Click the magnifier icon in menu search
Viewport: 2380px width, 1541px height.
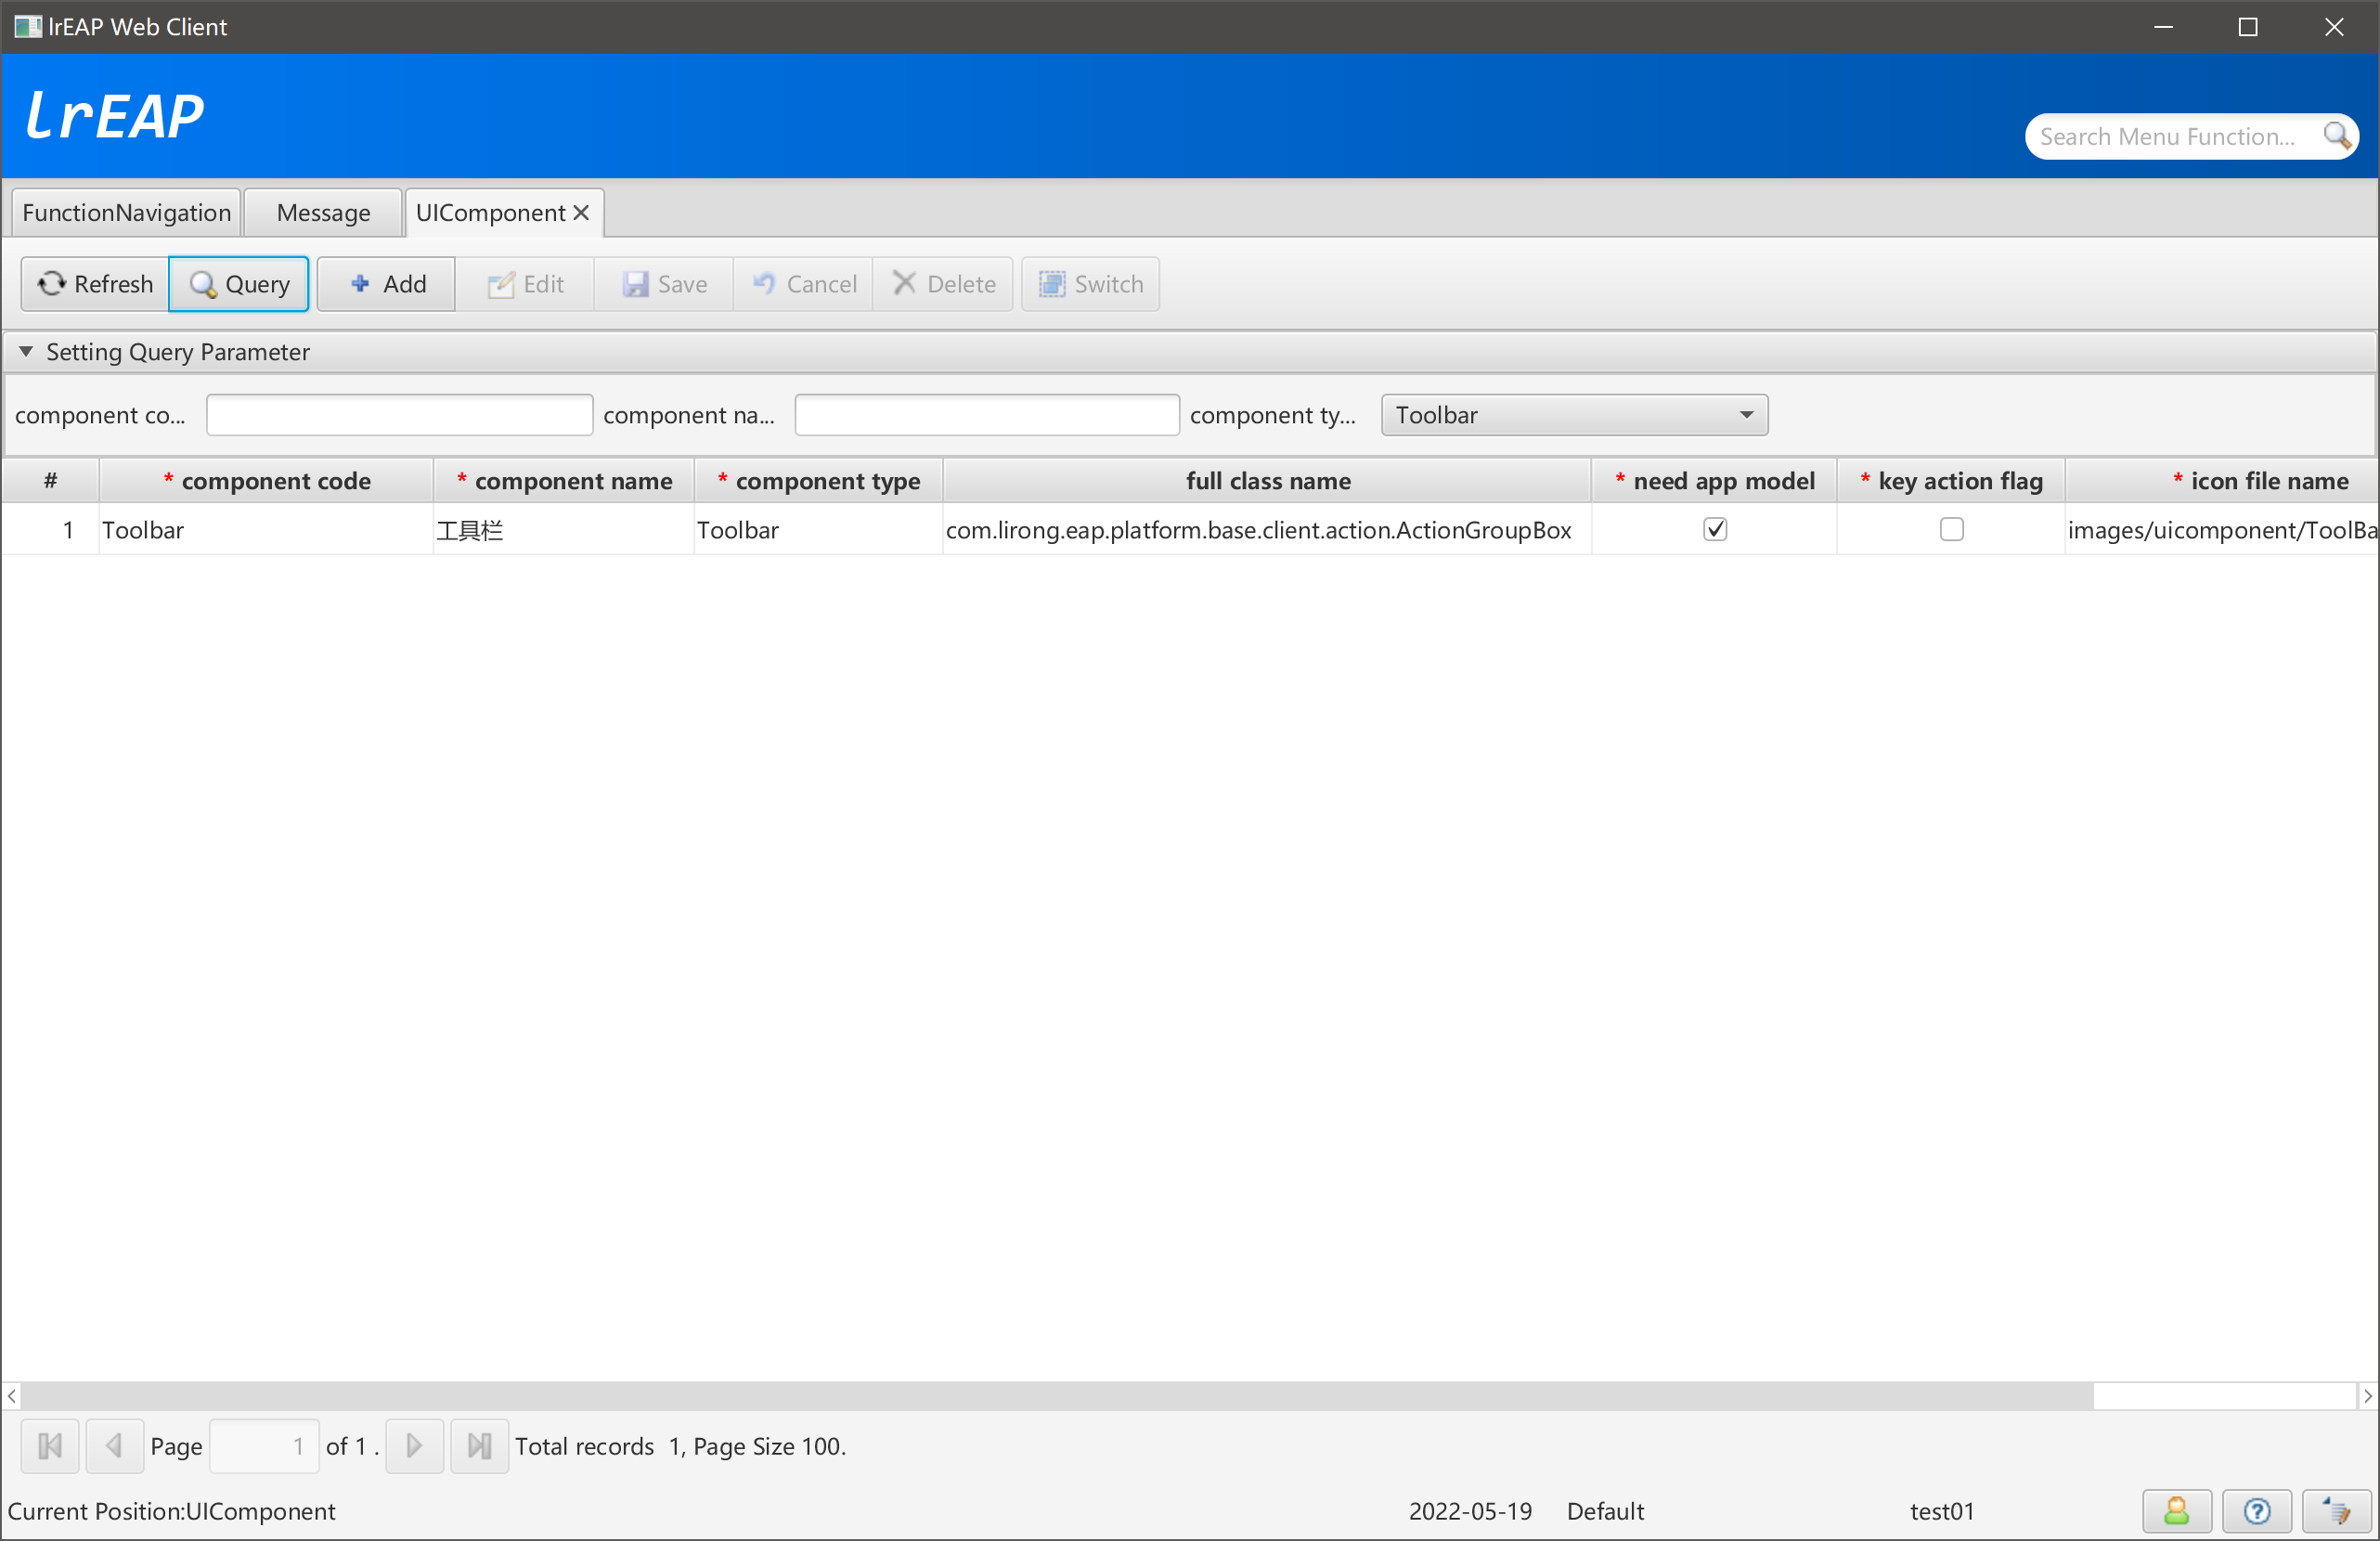click(x=2336, y=136)
